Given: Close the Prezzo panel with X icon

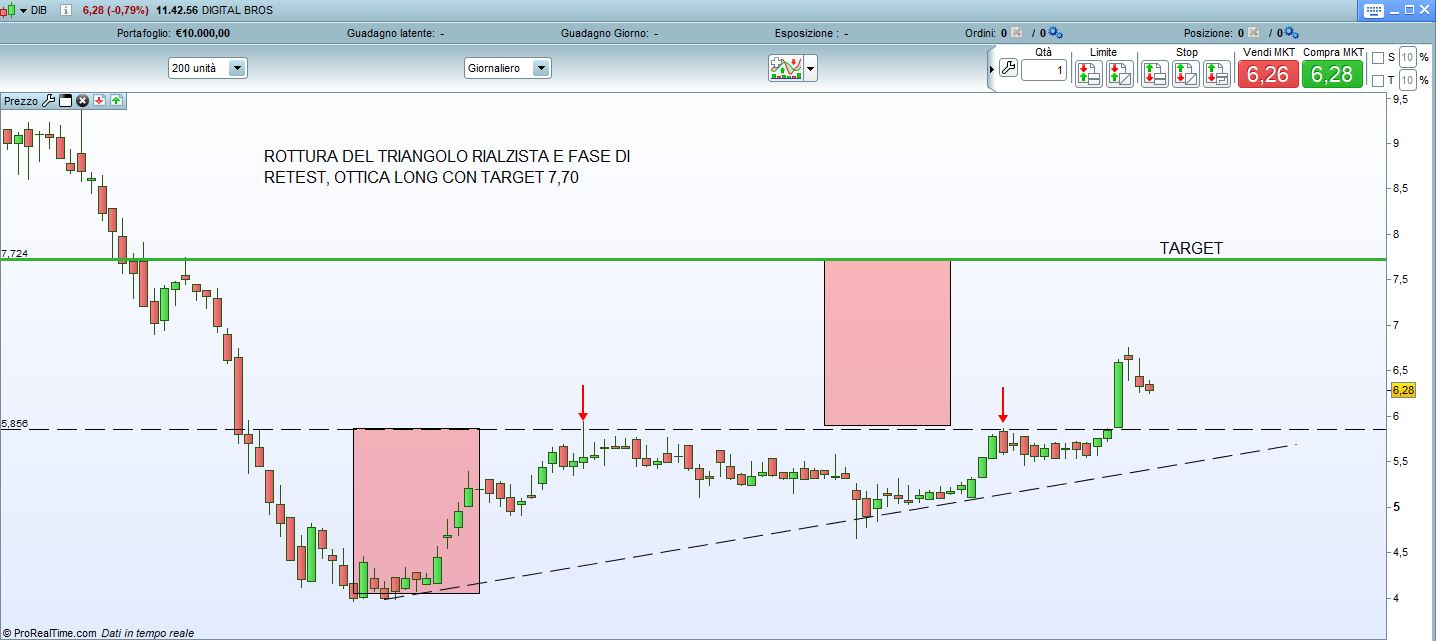Looking at the screenshot, I should coord(83,101).
